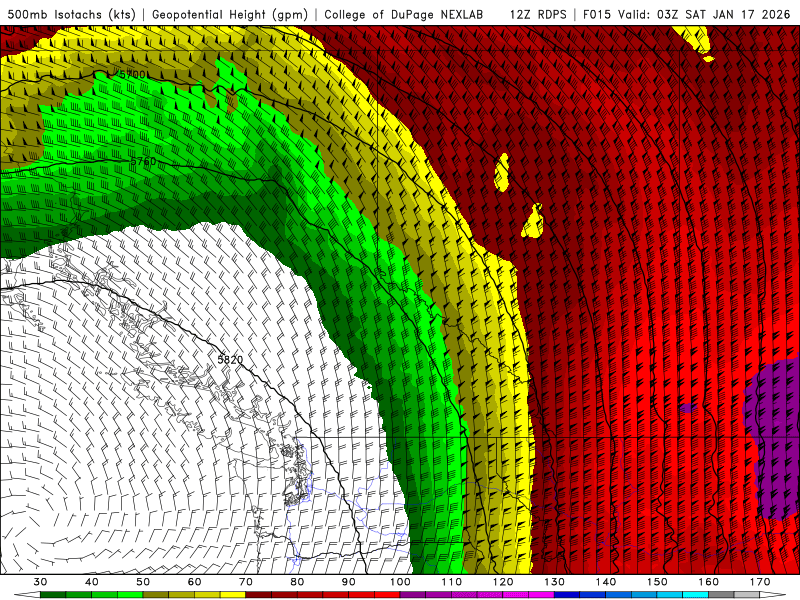Click the 'College of DuPage NEXLAB' label
Image resolution: width=800 pixels, height=600 pixels.
point(403,14)
